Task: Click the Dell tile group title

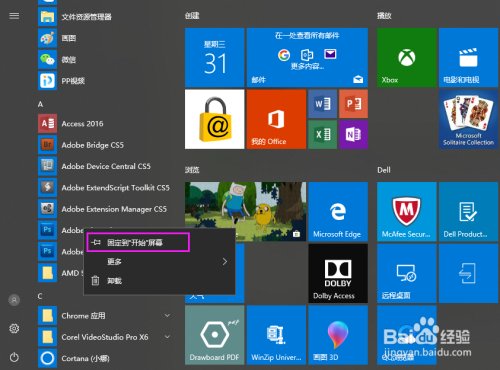Action: point(384,170)
